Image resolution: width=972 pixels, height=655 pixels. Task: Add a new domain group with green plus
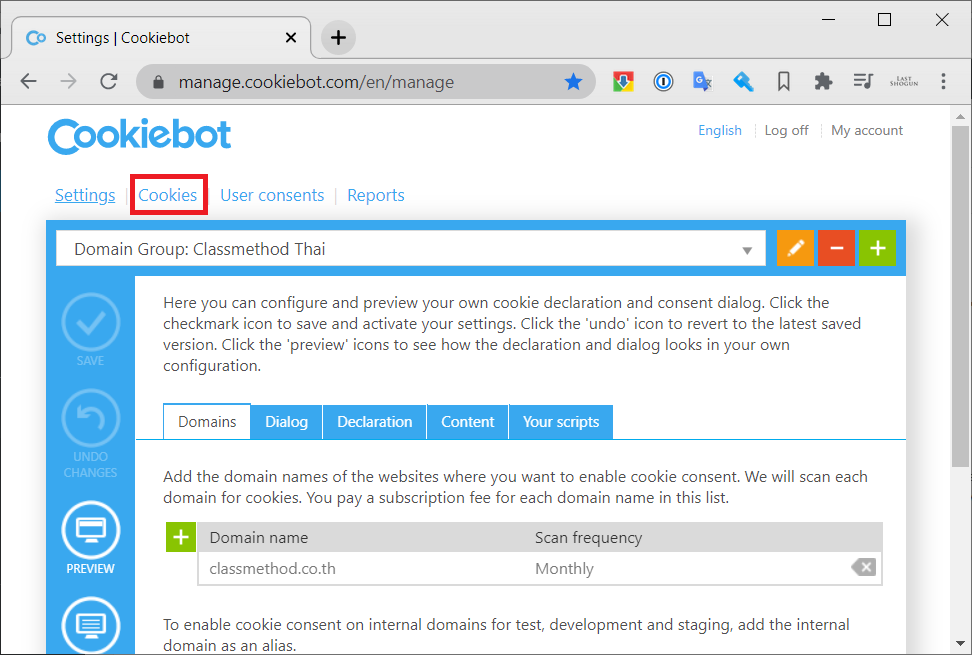click(877, 247)
